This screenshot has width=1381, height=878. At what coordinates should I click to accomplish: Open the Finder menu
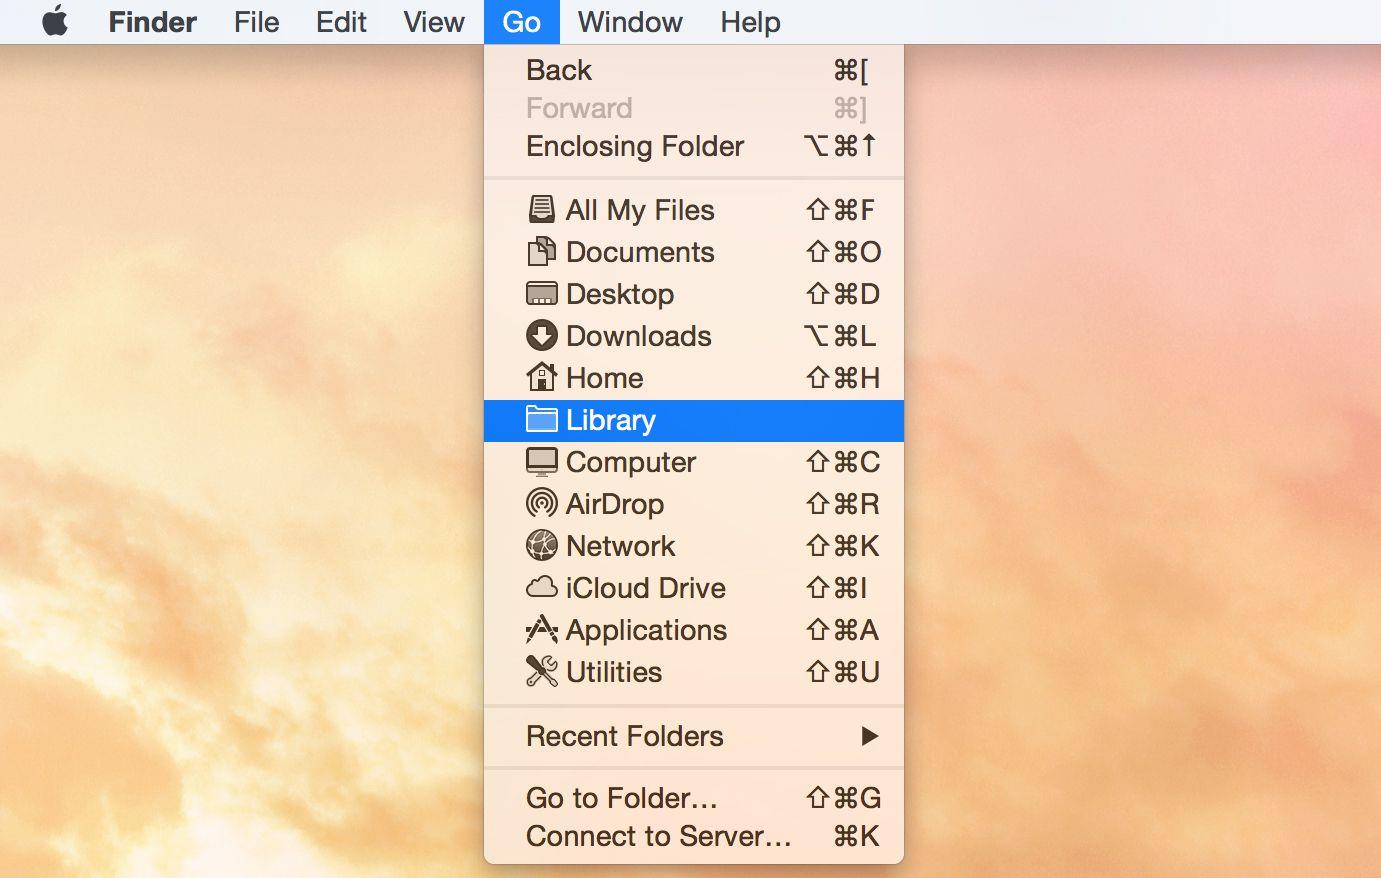click(153, 22)
